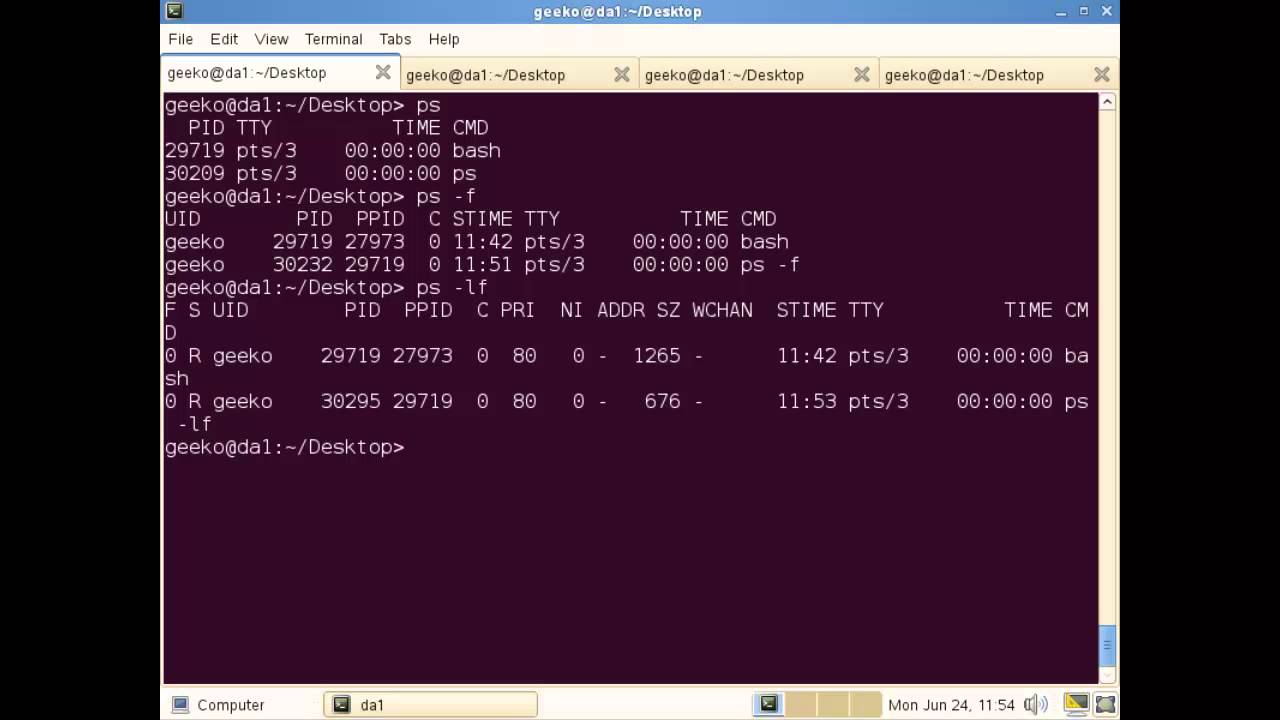Close the third terminal tab
Image resolution: width=1280 pixels, height=720 pixels.
862,75
